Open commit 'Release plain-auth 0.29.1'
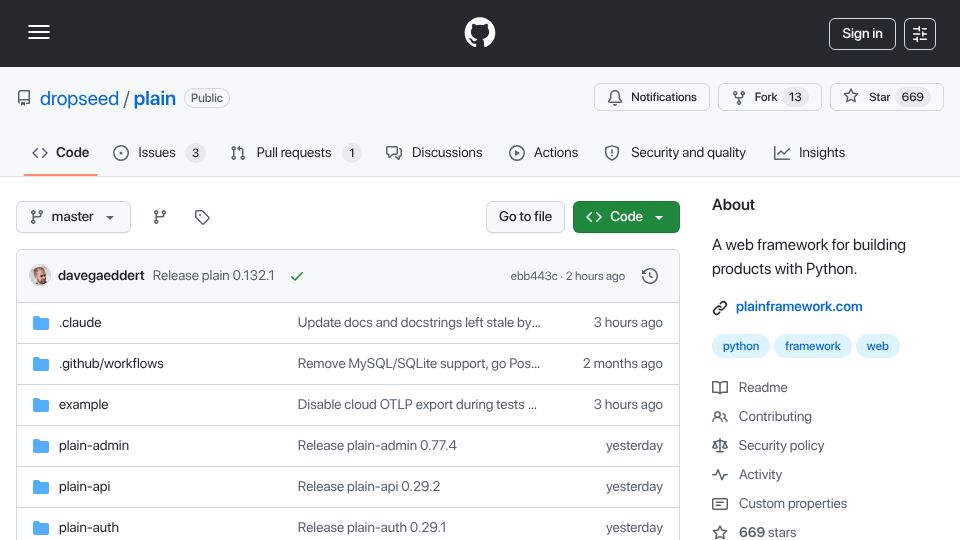The image size is (960, 540). point(372,528)
